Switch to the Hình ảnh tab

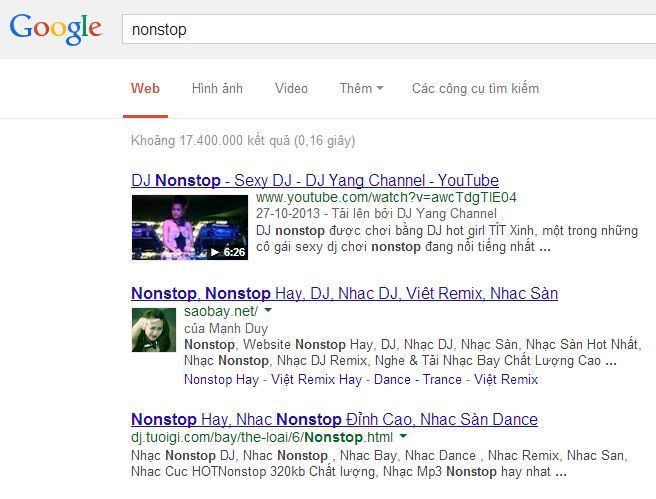coord(217,88)
